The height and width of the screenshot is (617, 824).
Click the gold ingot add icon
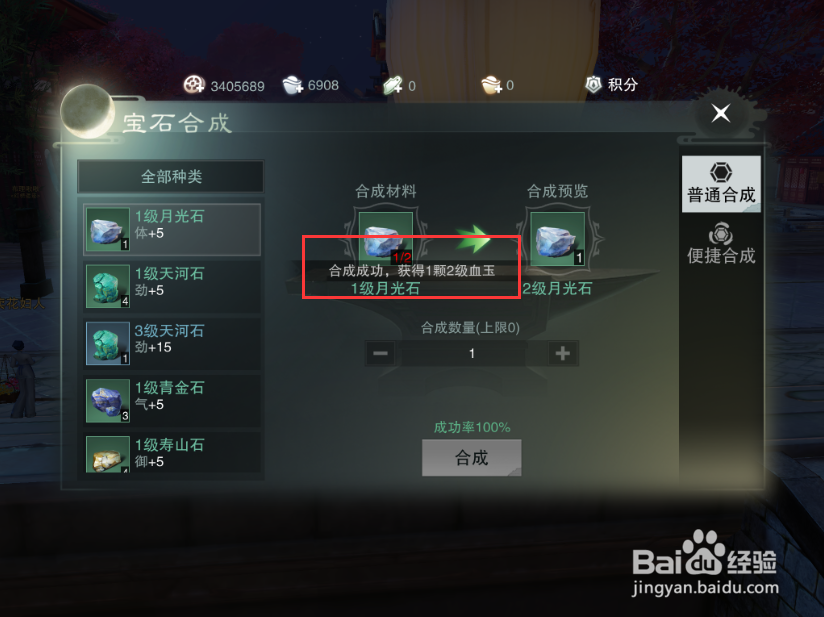(x=492, y=85)
